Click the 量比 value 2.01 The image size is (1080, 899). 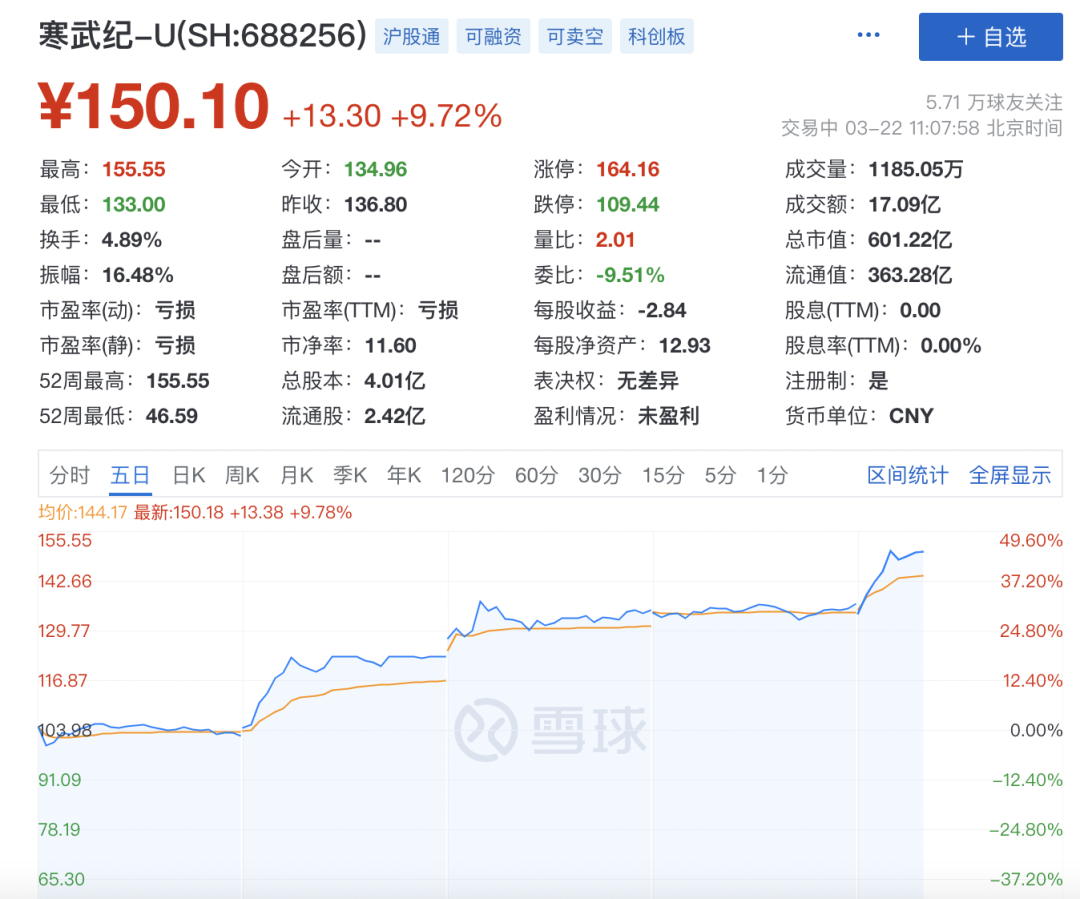point(615,240)
